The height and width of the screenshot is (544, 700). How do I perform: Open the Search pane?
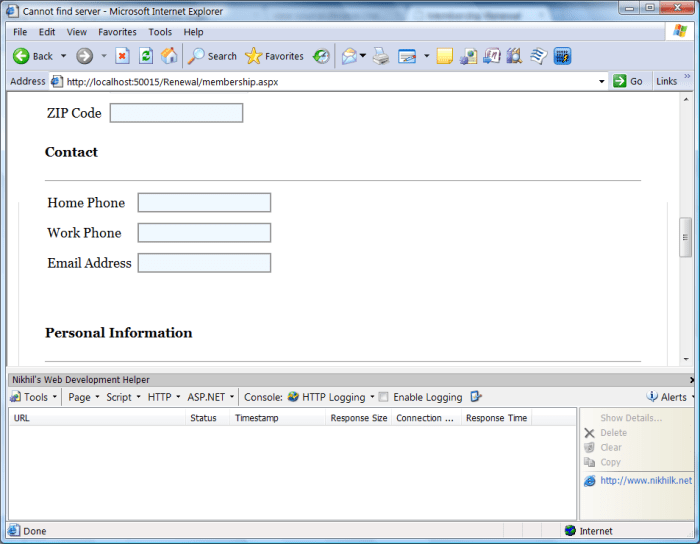[212, 56]
